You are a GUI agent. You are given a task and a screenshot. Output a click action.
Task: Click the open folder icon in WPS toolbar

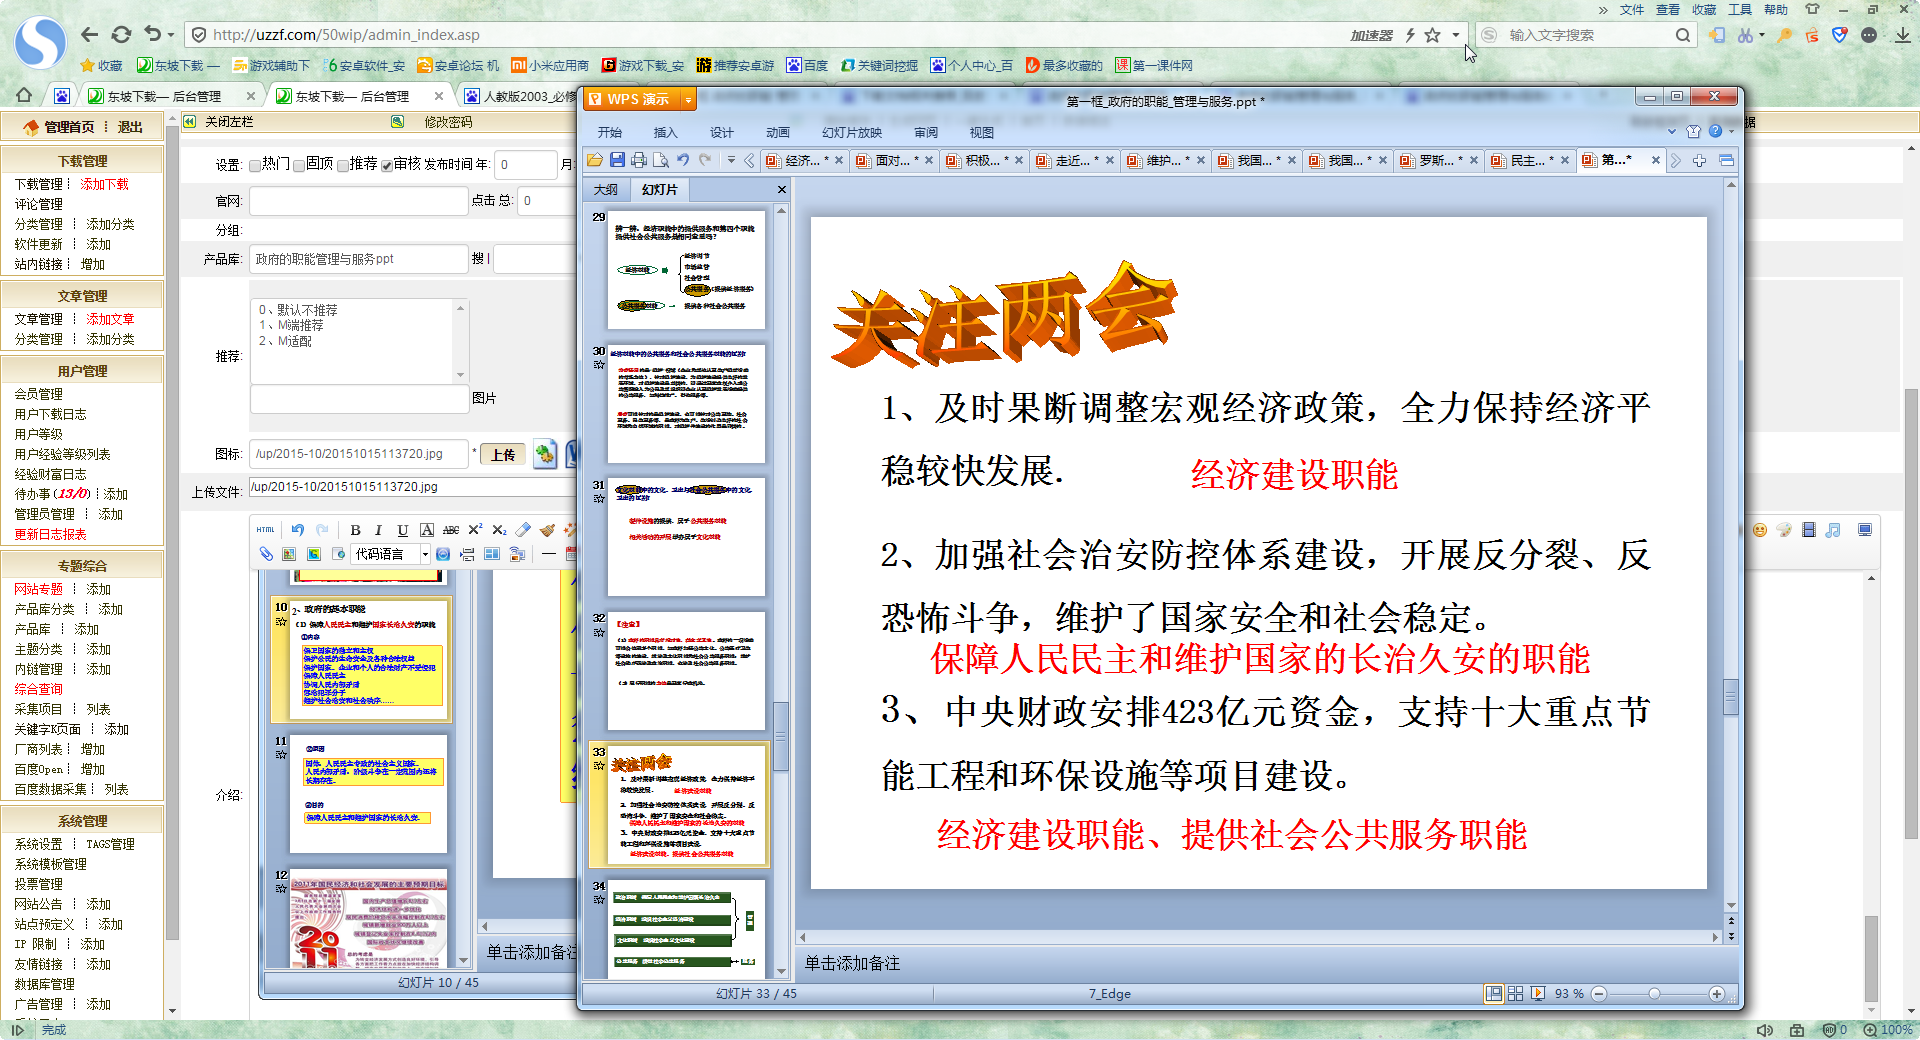(x=595, y=160)
